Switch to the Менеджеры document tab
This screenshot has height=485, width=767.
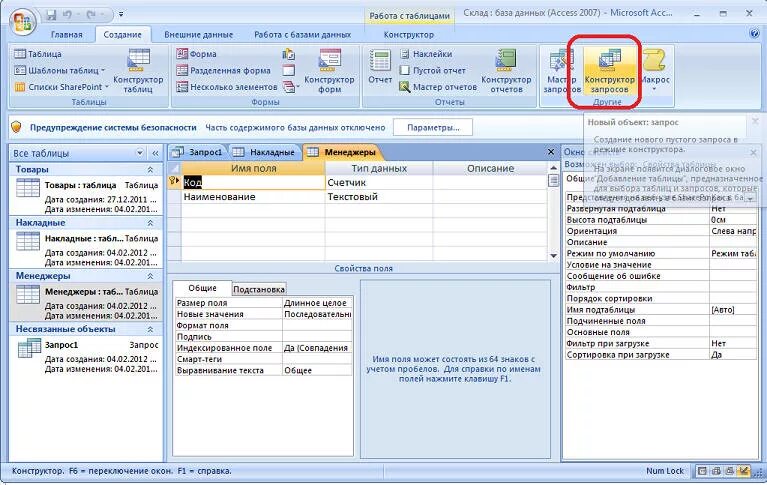tap(343, 152)
